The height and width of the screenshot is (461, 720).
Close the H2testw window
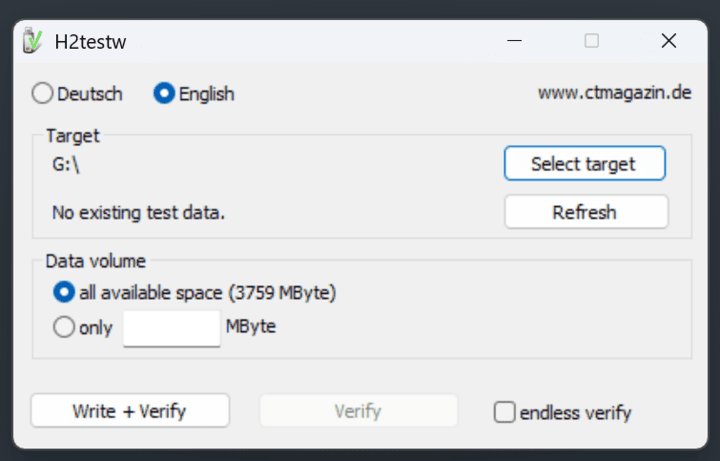click(x=669, y=41)
